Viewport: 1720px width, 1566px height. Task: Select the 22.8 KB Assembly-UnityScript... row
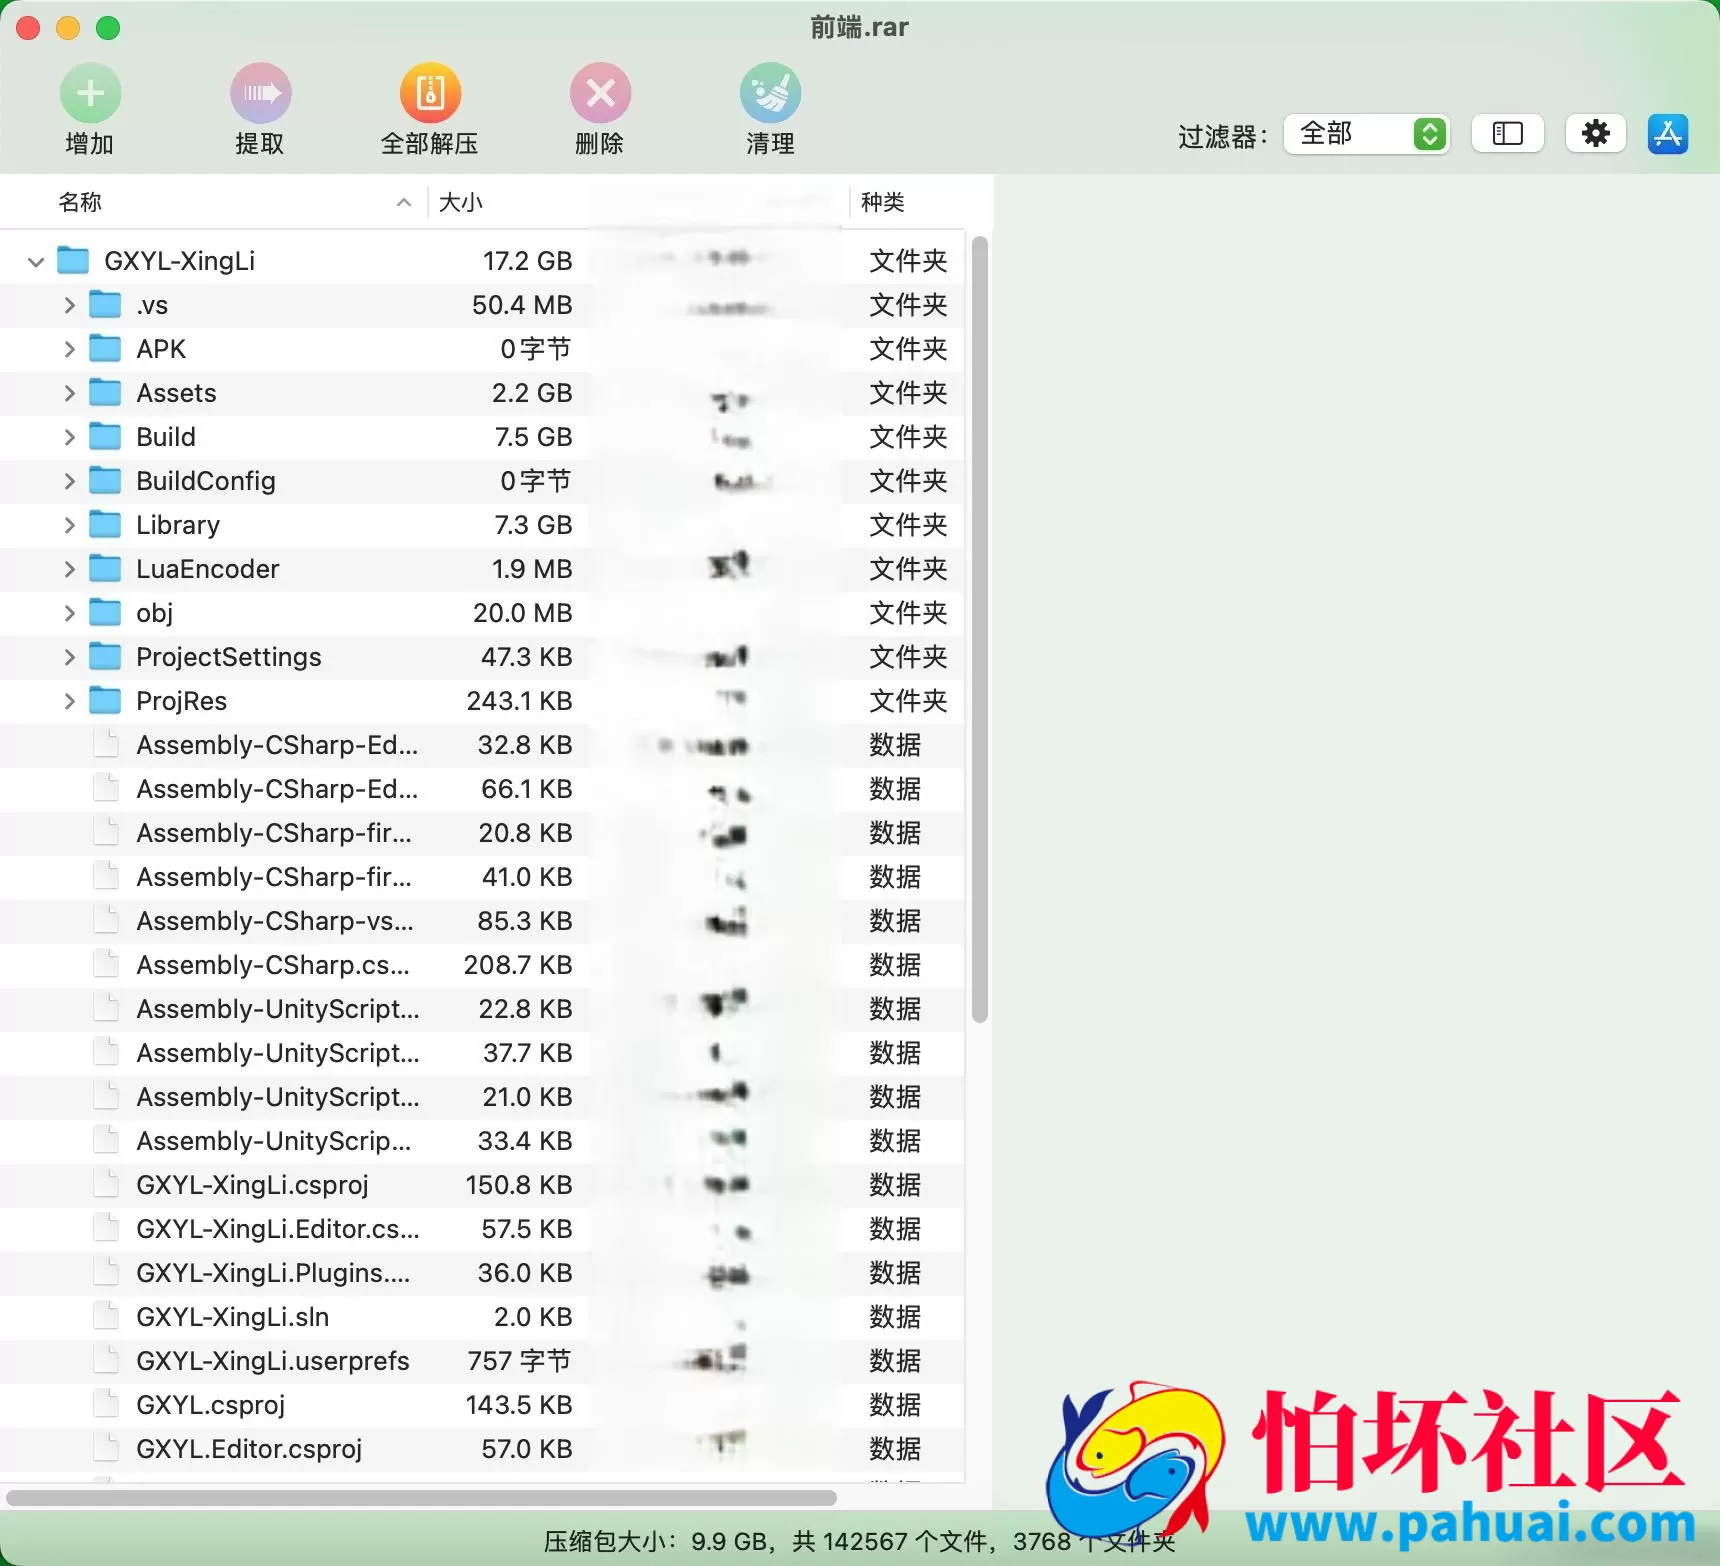482,1009
